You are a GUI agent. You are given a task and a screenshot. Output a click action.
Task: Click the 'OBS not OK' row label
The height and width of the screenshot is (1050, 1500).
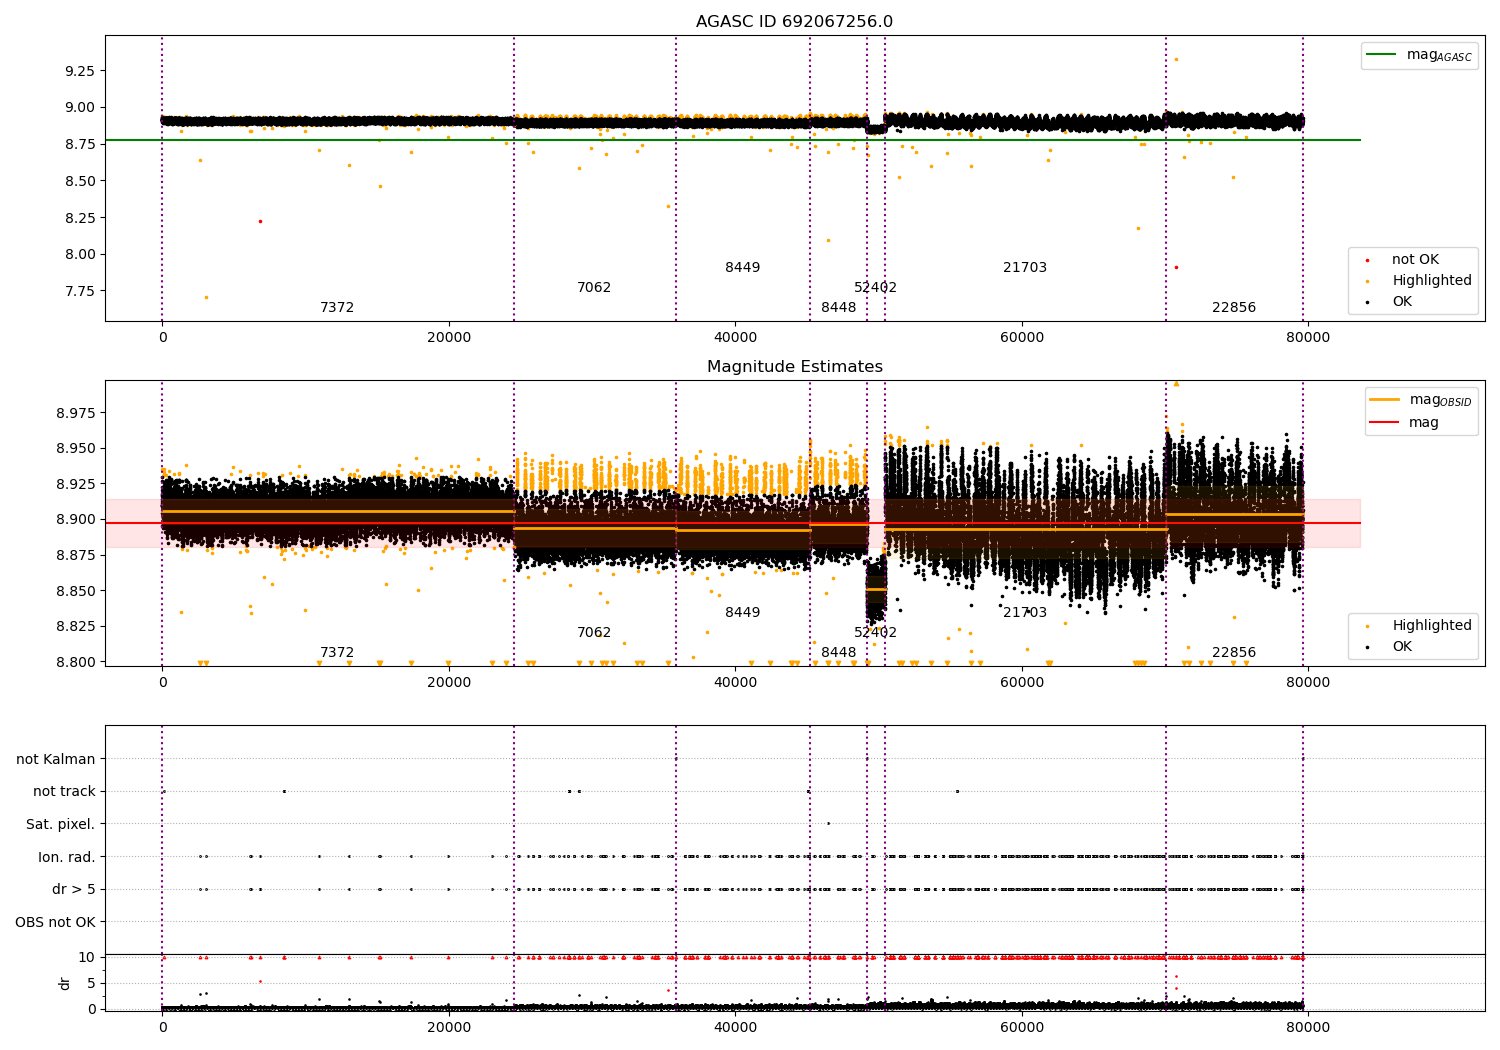[x=55, y=922]
